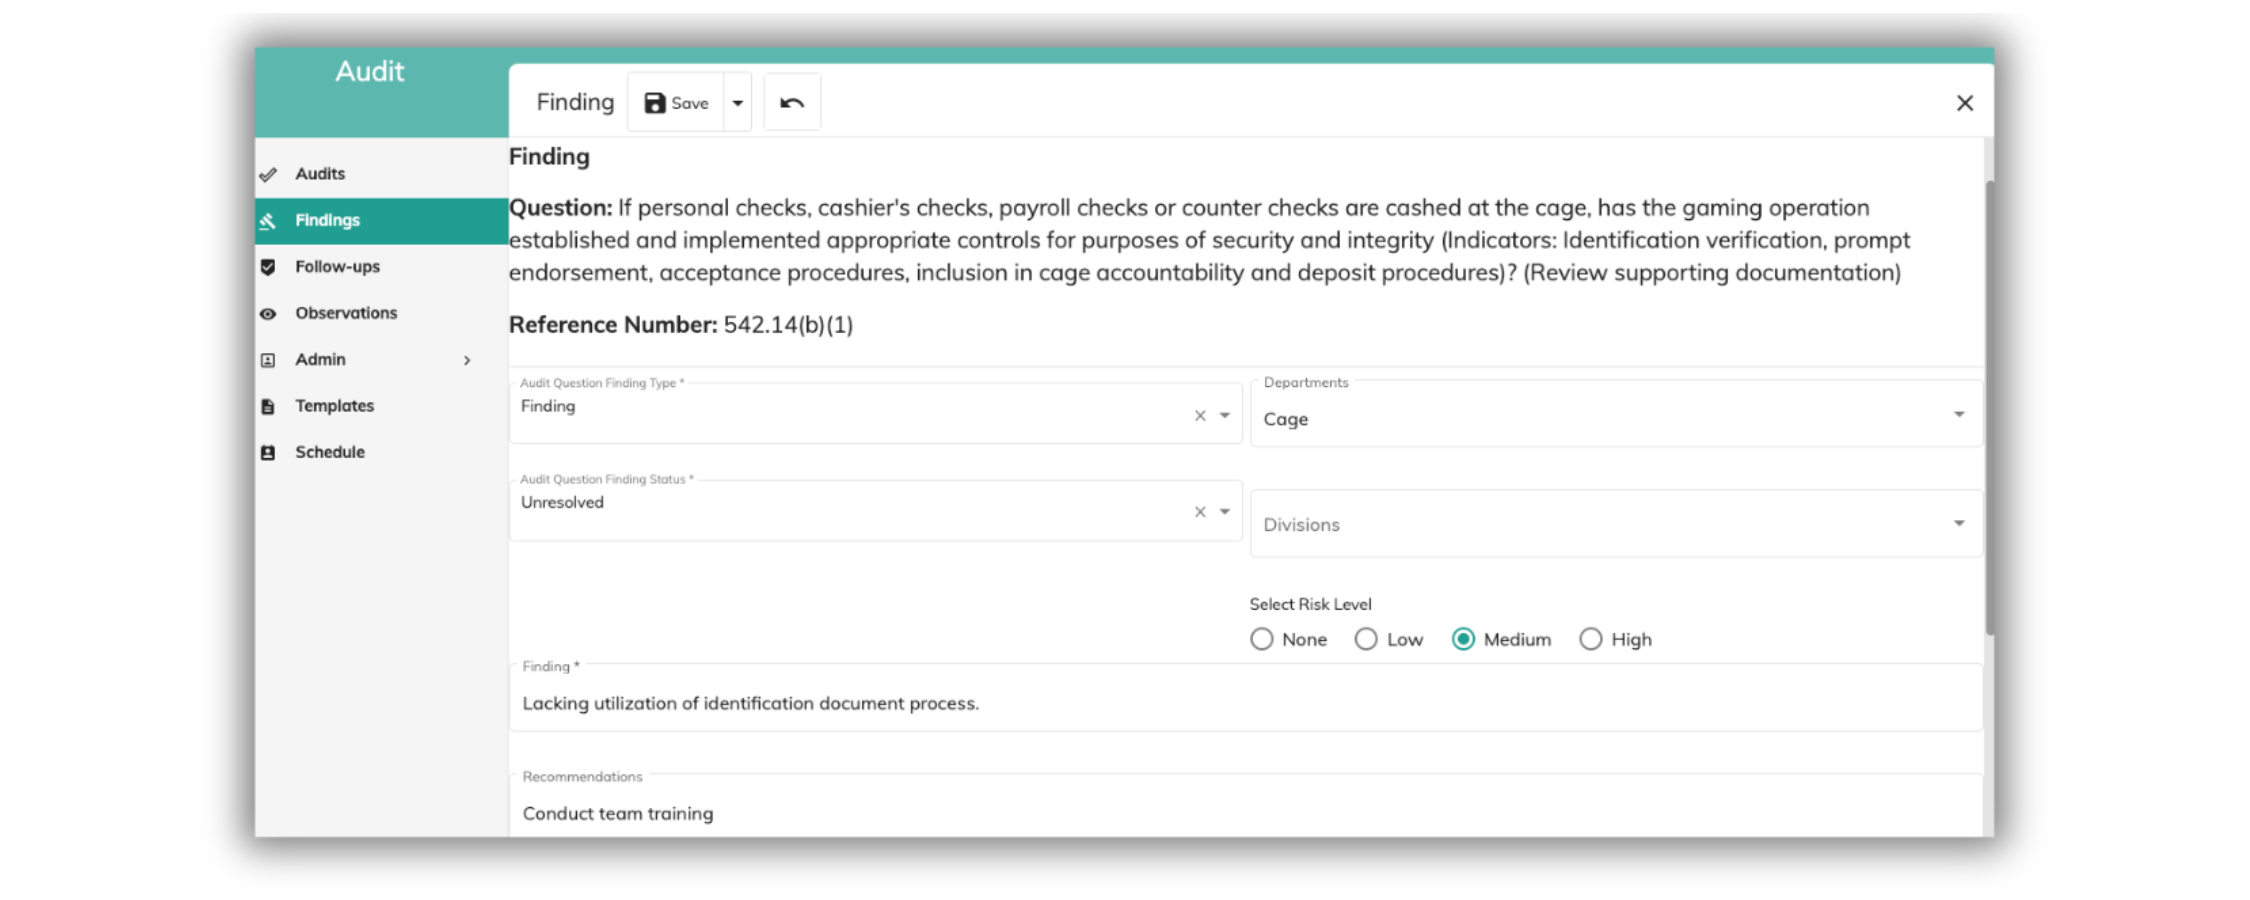Click the Templates document icon

268,406
